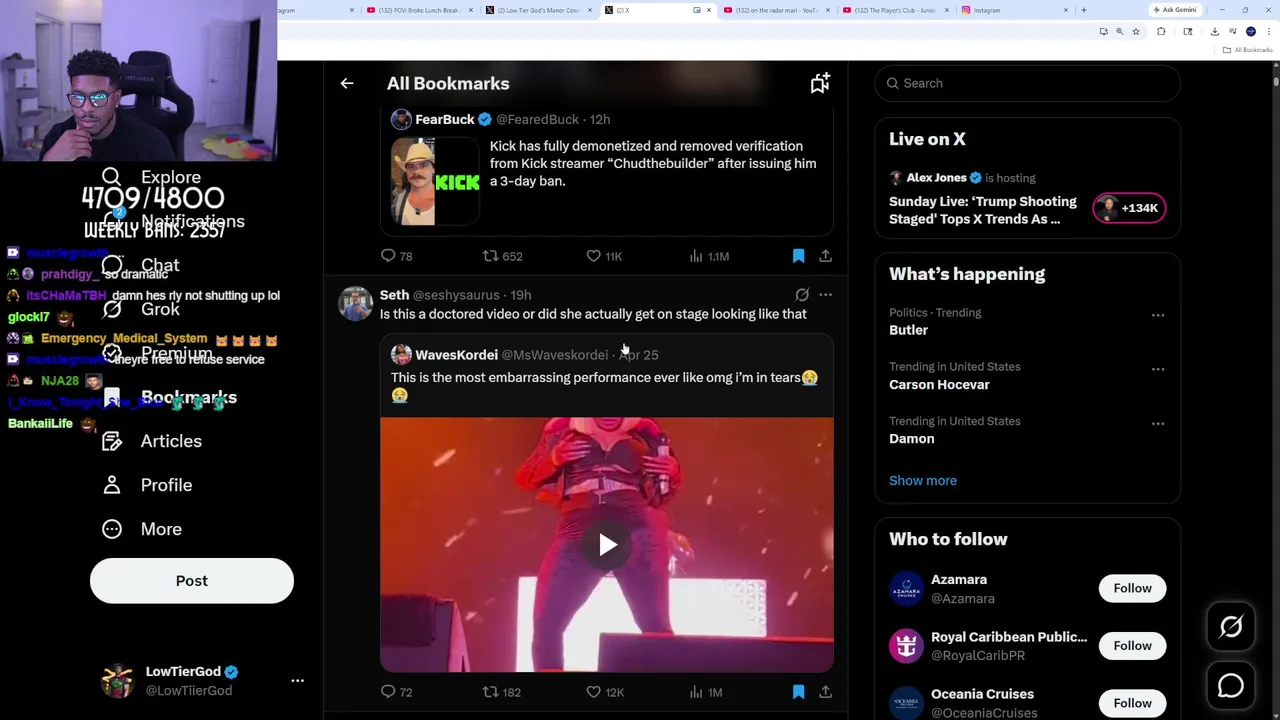Go back using the All Bookmarks arrow
1280x720 pixels.
point(347,84)
